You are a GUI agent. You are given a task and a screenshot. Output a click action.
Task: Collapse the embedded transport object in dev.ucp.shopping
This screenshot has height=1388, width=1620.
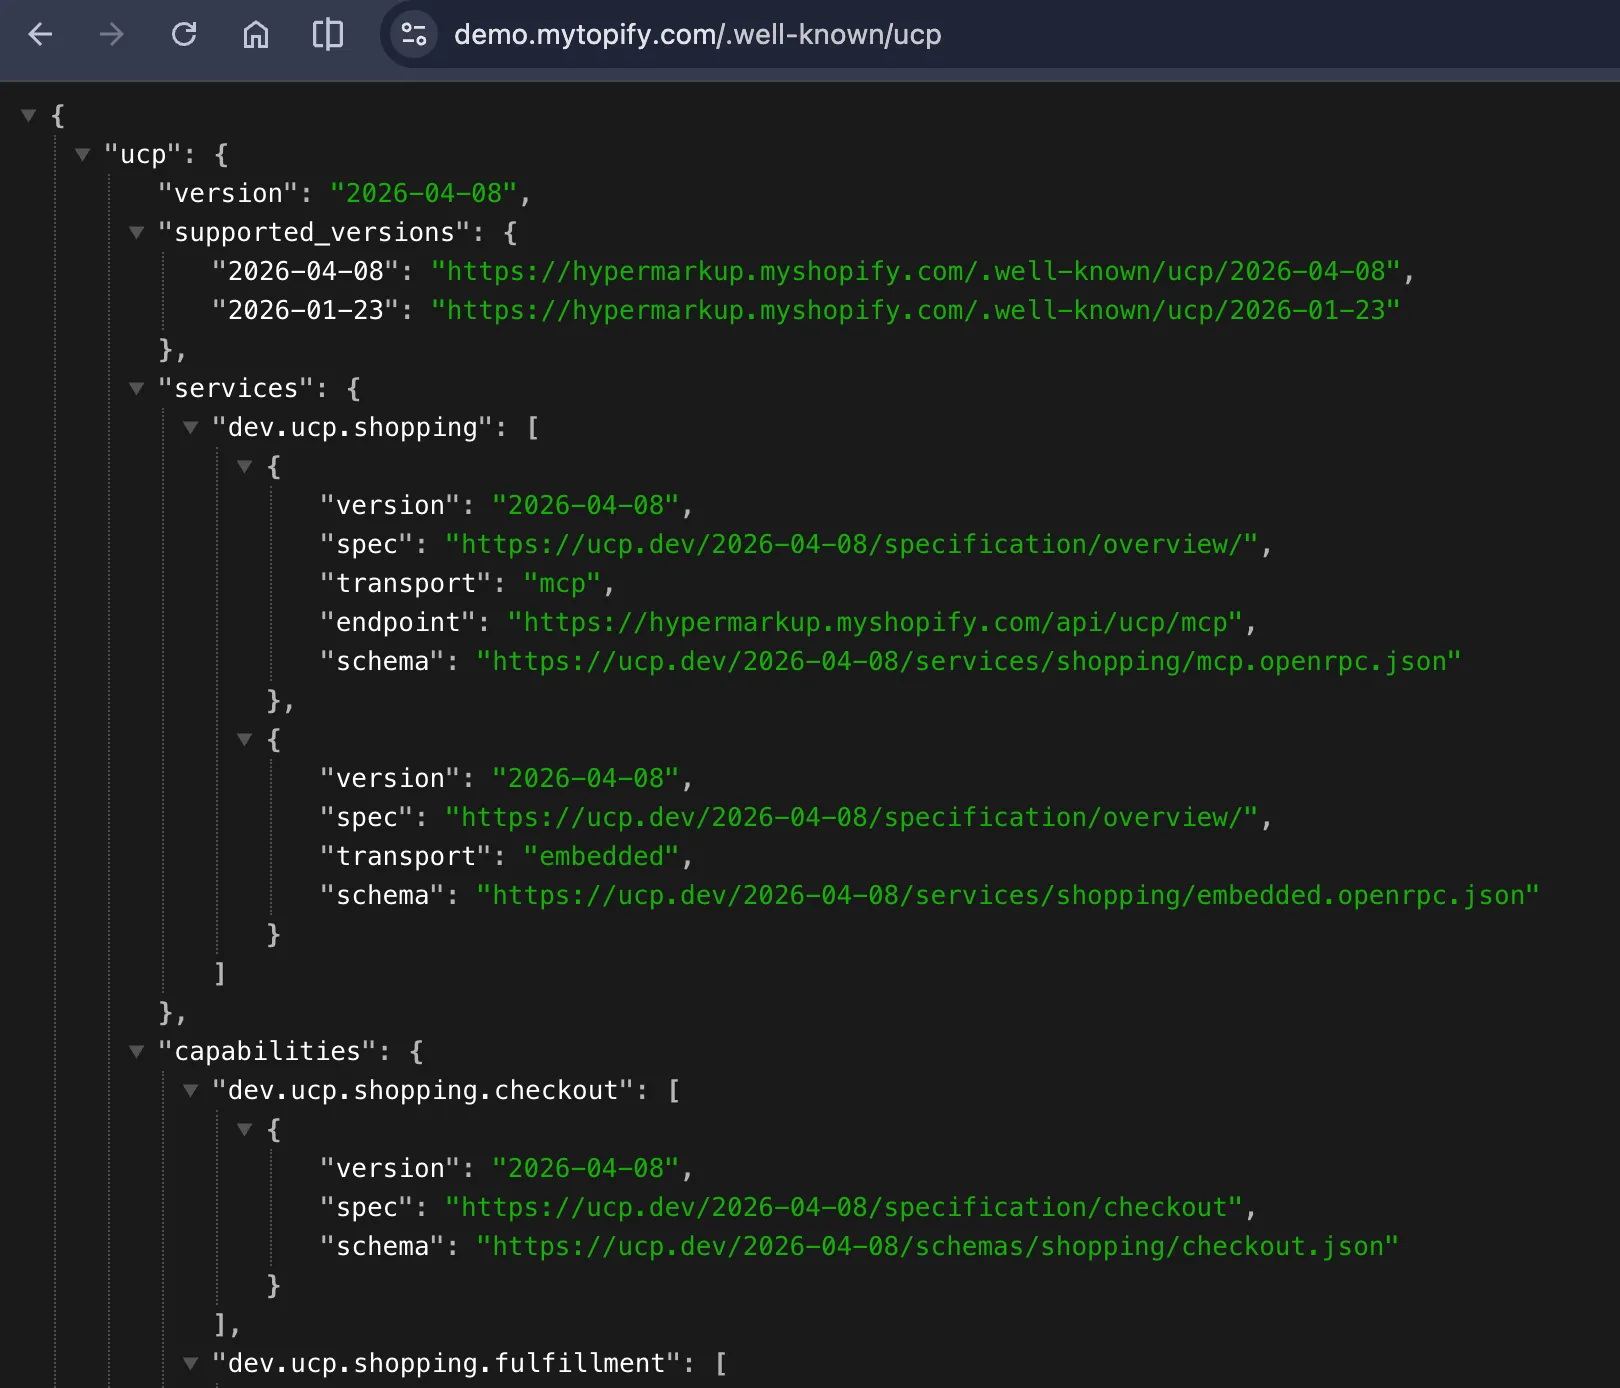(x=245, y=740)
